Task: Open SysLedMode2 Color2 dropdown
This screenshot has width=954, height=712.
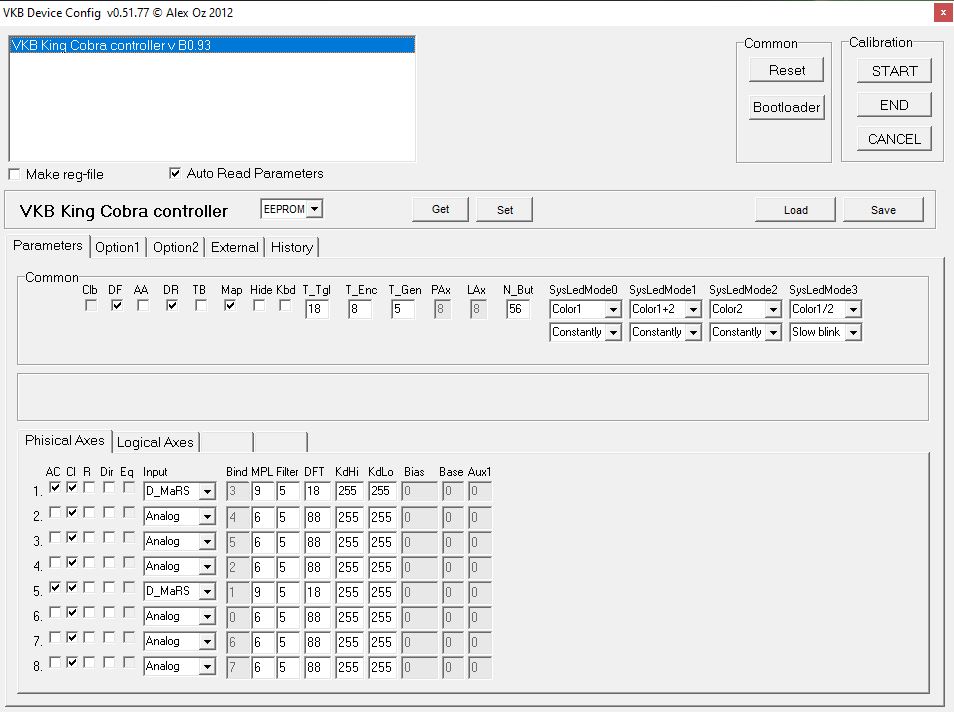Action: tap(773, 309)
